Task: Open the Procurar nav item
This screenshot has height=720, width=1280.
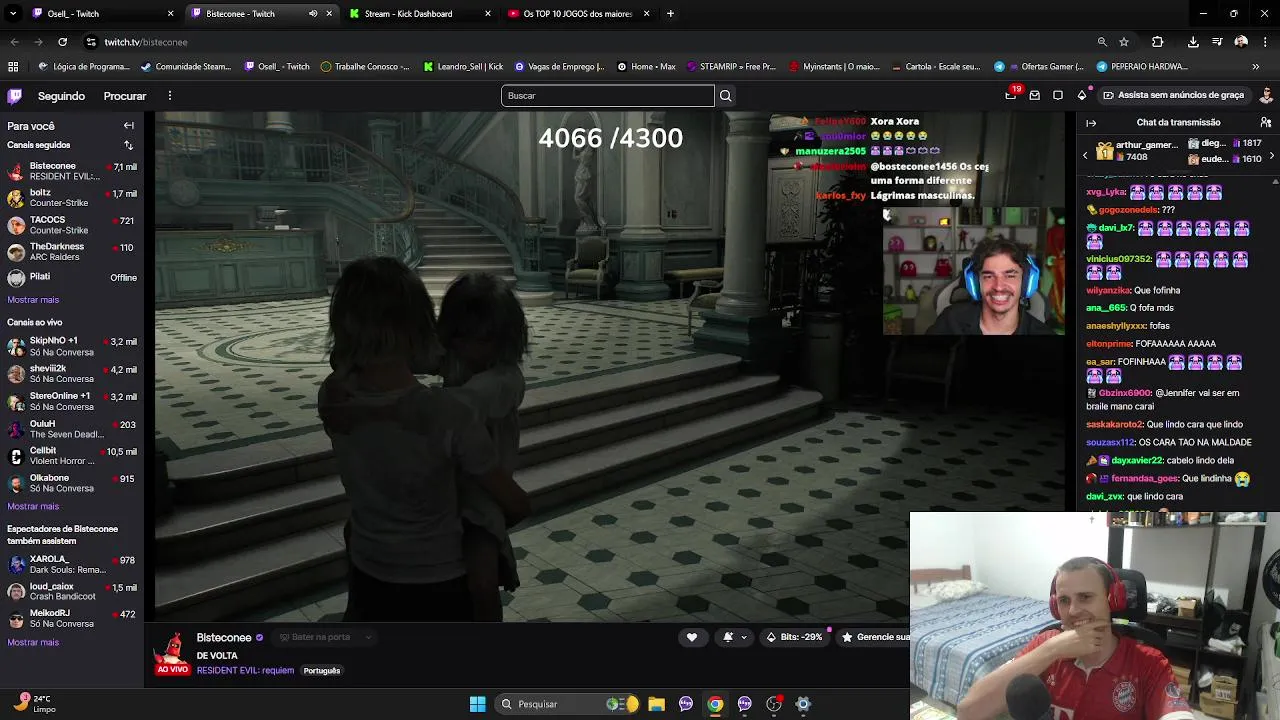Action: (125, 96)
